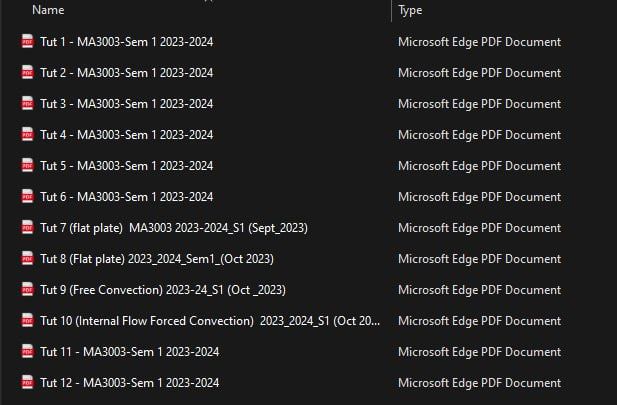Viewport: 617px width, 405px height.
Task: Select Tut 8 (Flat plate) file name
Action: [157, 259]
